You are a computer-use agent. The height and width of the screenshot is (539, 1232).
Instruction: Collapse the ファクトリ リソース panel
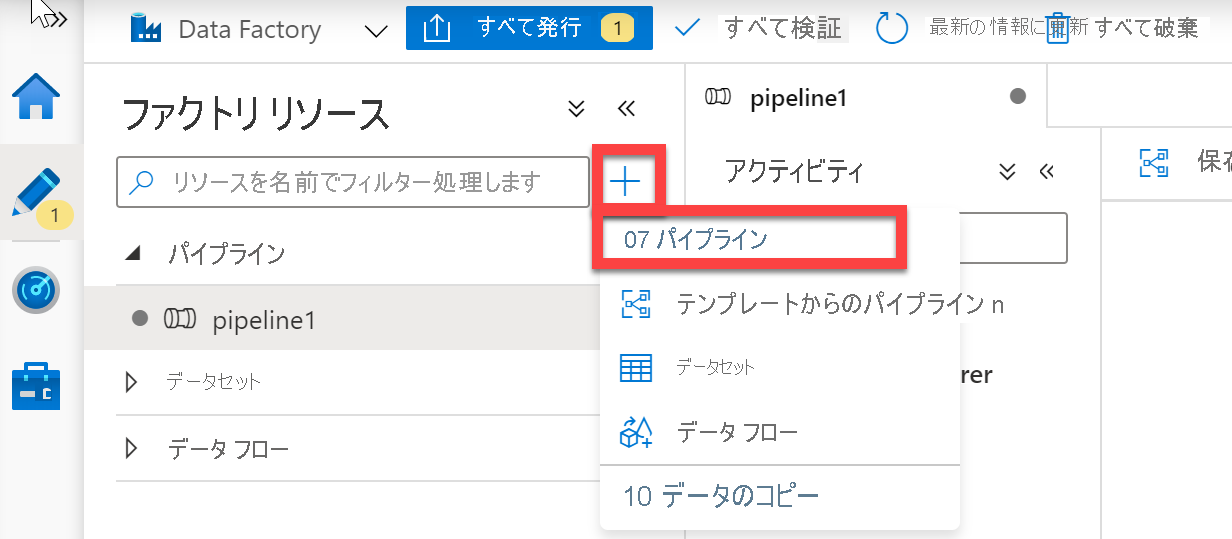626,109
